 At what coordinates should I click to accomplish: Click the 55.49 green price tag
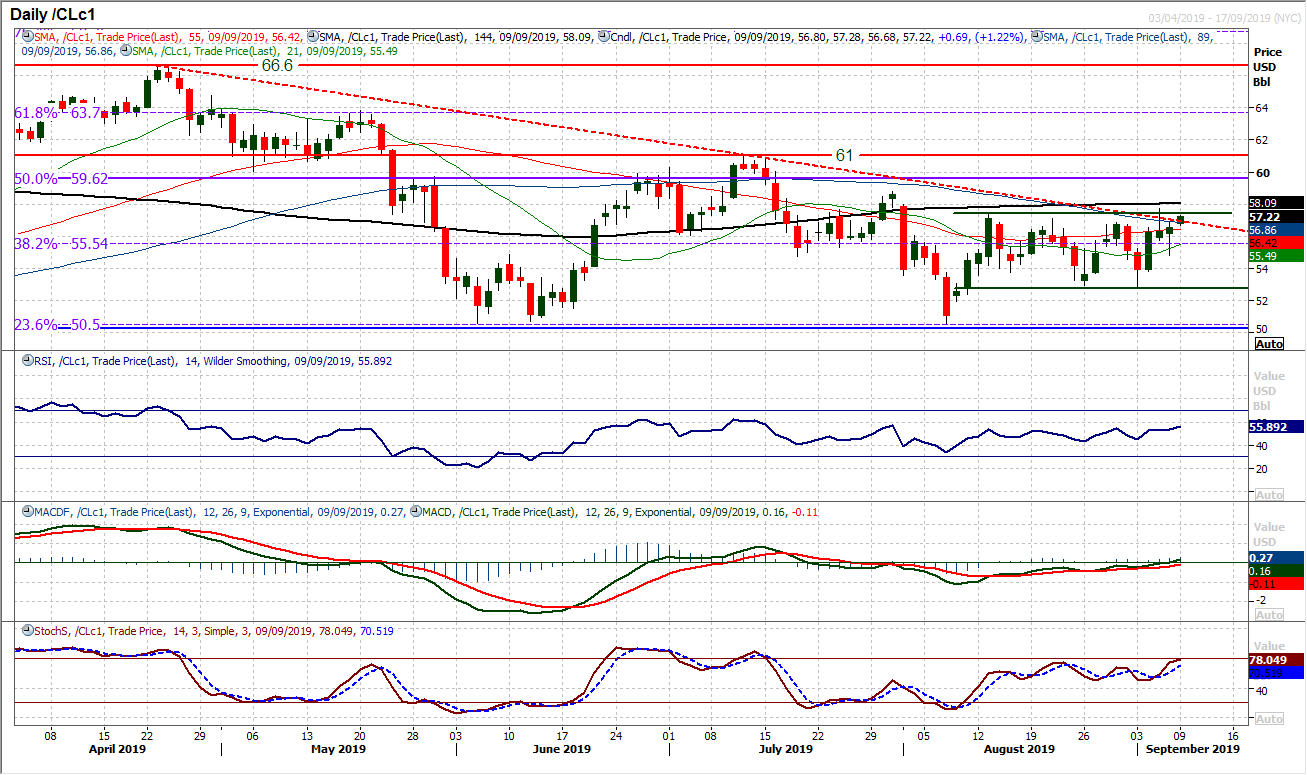click(1276, 255)
